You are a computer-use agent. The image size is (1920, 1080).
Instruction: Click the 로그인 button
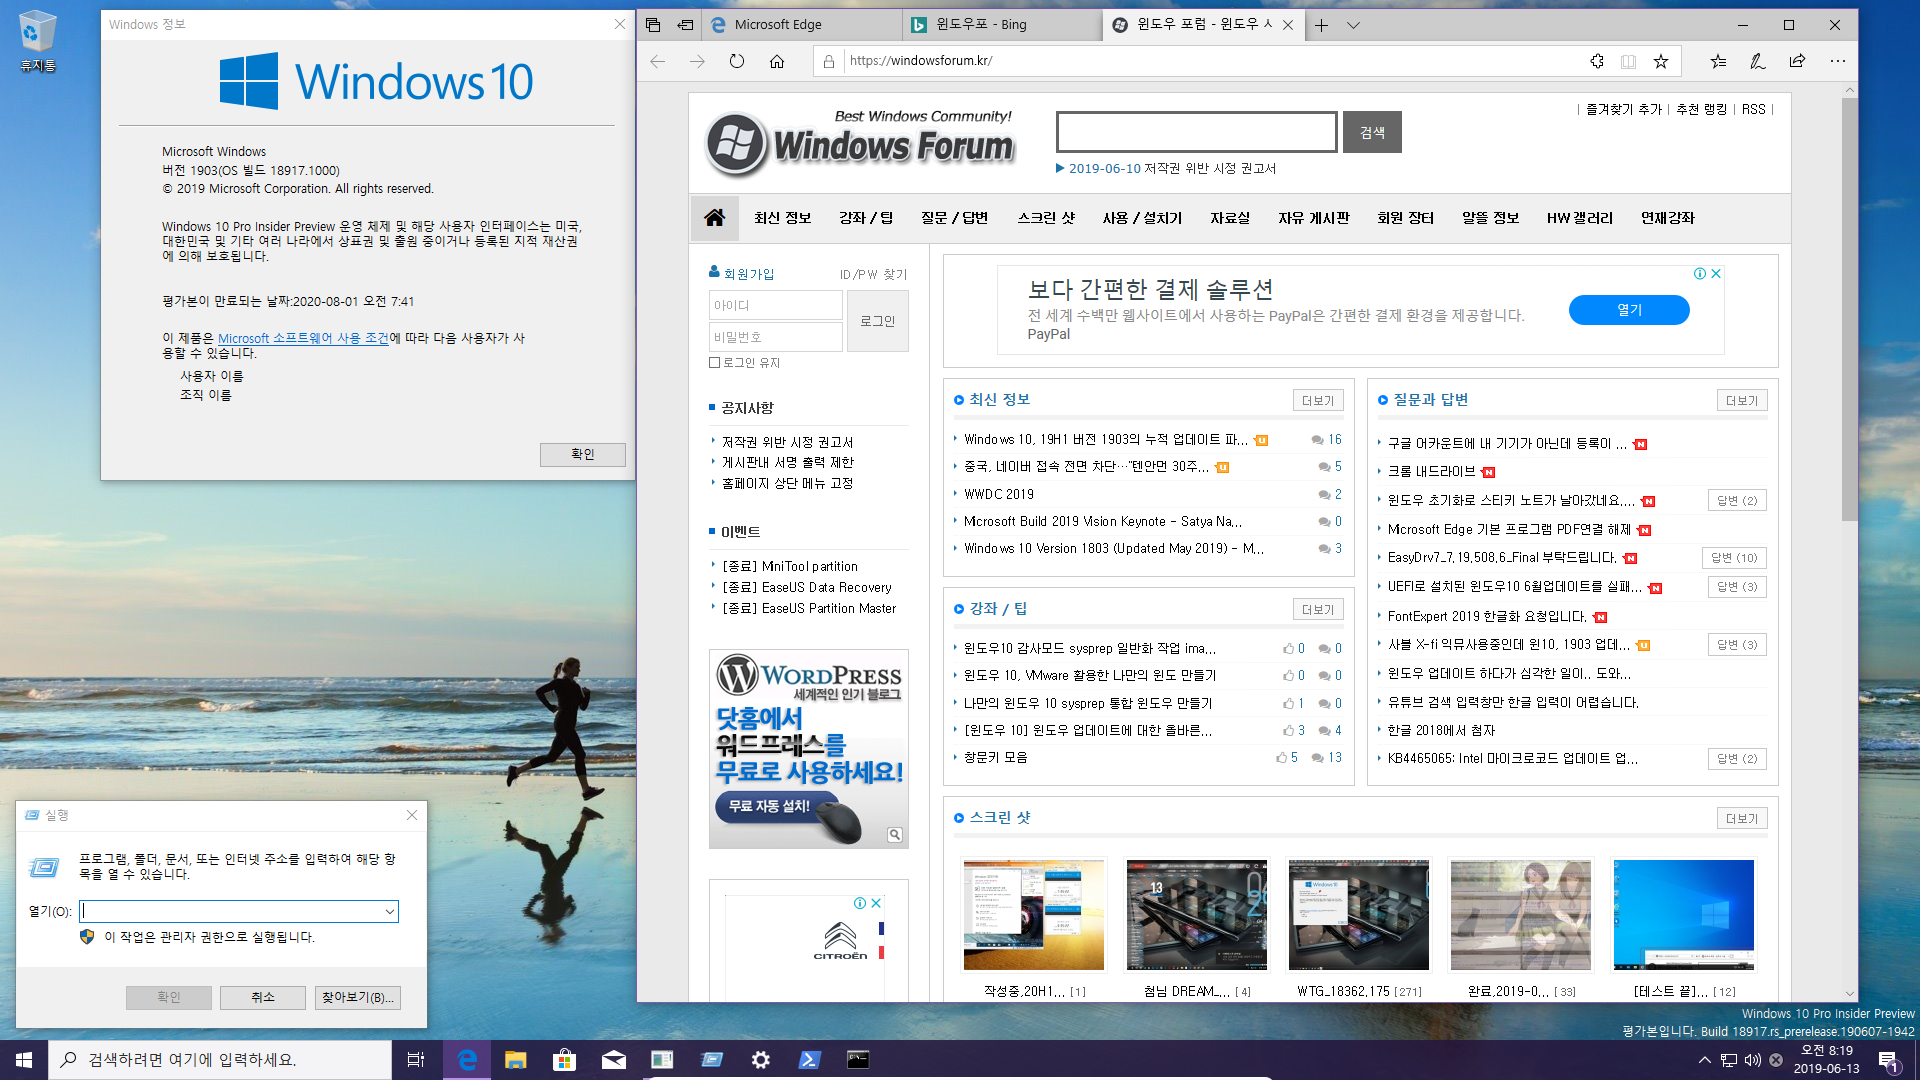pyautogui.click(x=877, y=321)
